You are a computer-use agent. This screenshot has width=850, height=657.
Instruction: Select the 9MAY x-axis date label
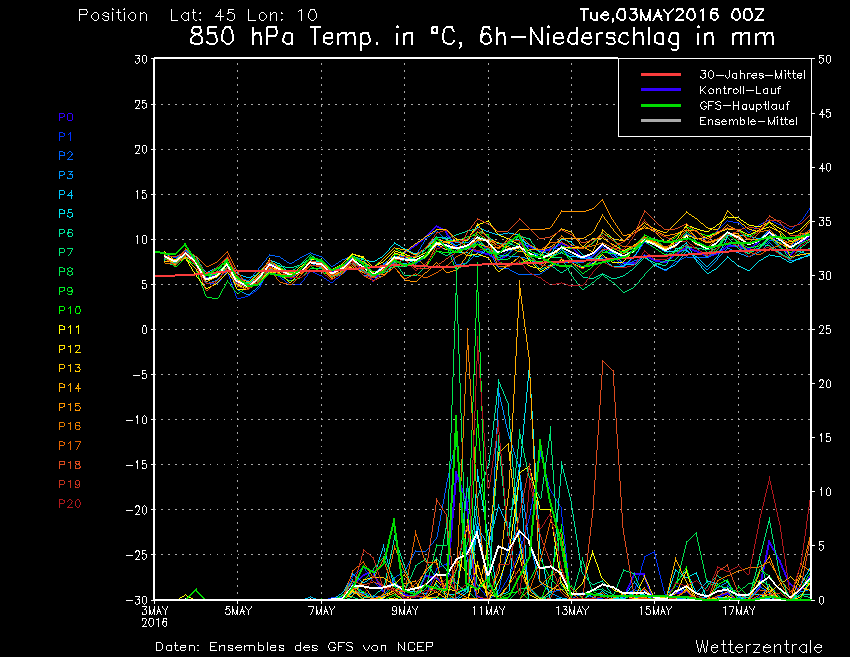coord(405,611)
